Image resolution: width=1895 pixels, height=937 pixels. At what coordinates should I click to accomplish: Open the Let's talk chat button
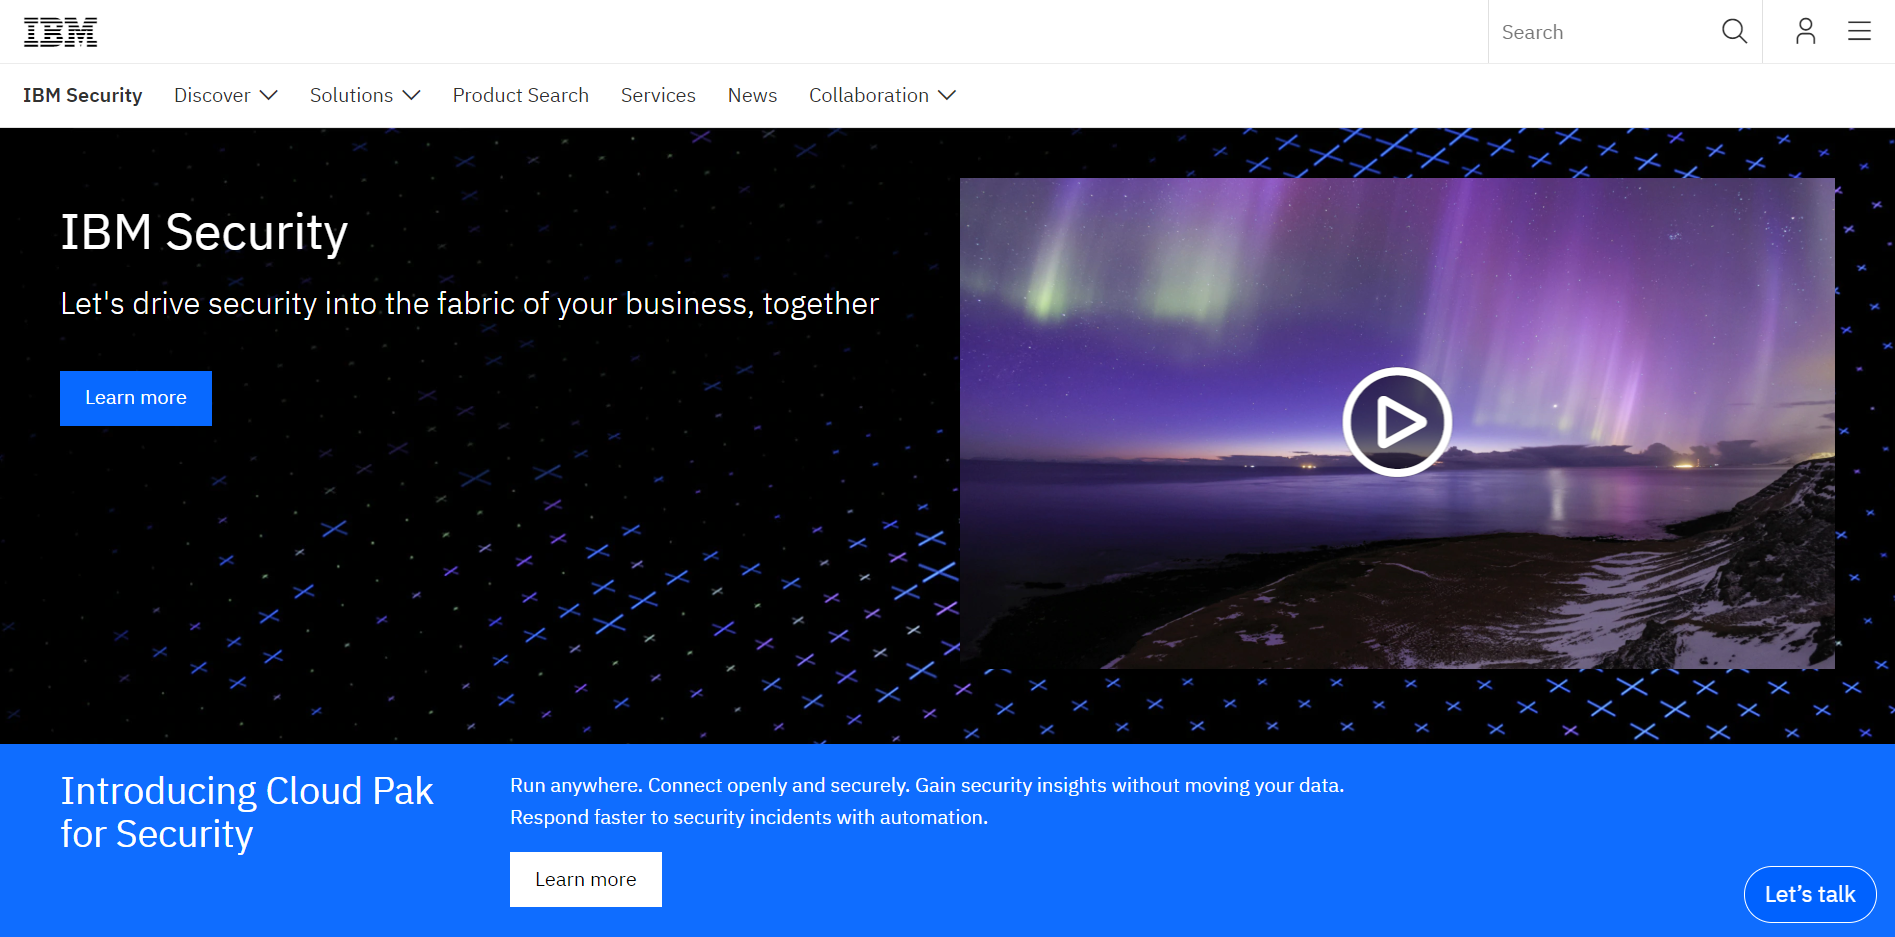click(x=1810, y=894)
